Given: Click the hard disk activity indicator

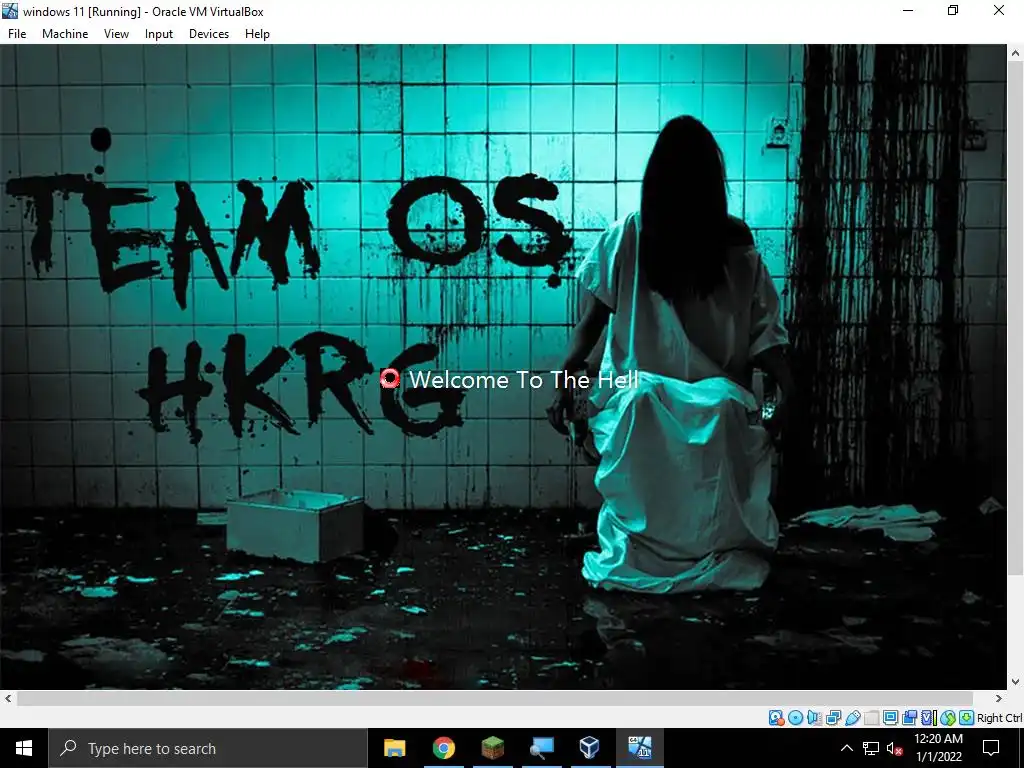Looking at the screenshot, I should click(776, 718).
